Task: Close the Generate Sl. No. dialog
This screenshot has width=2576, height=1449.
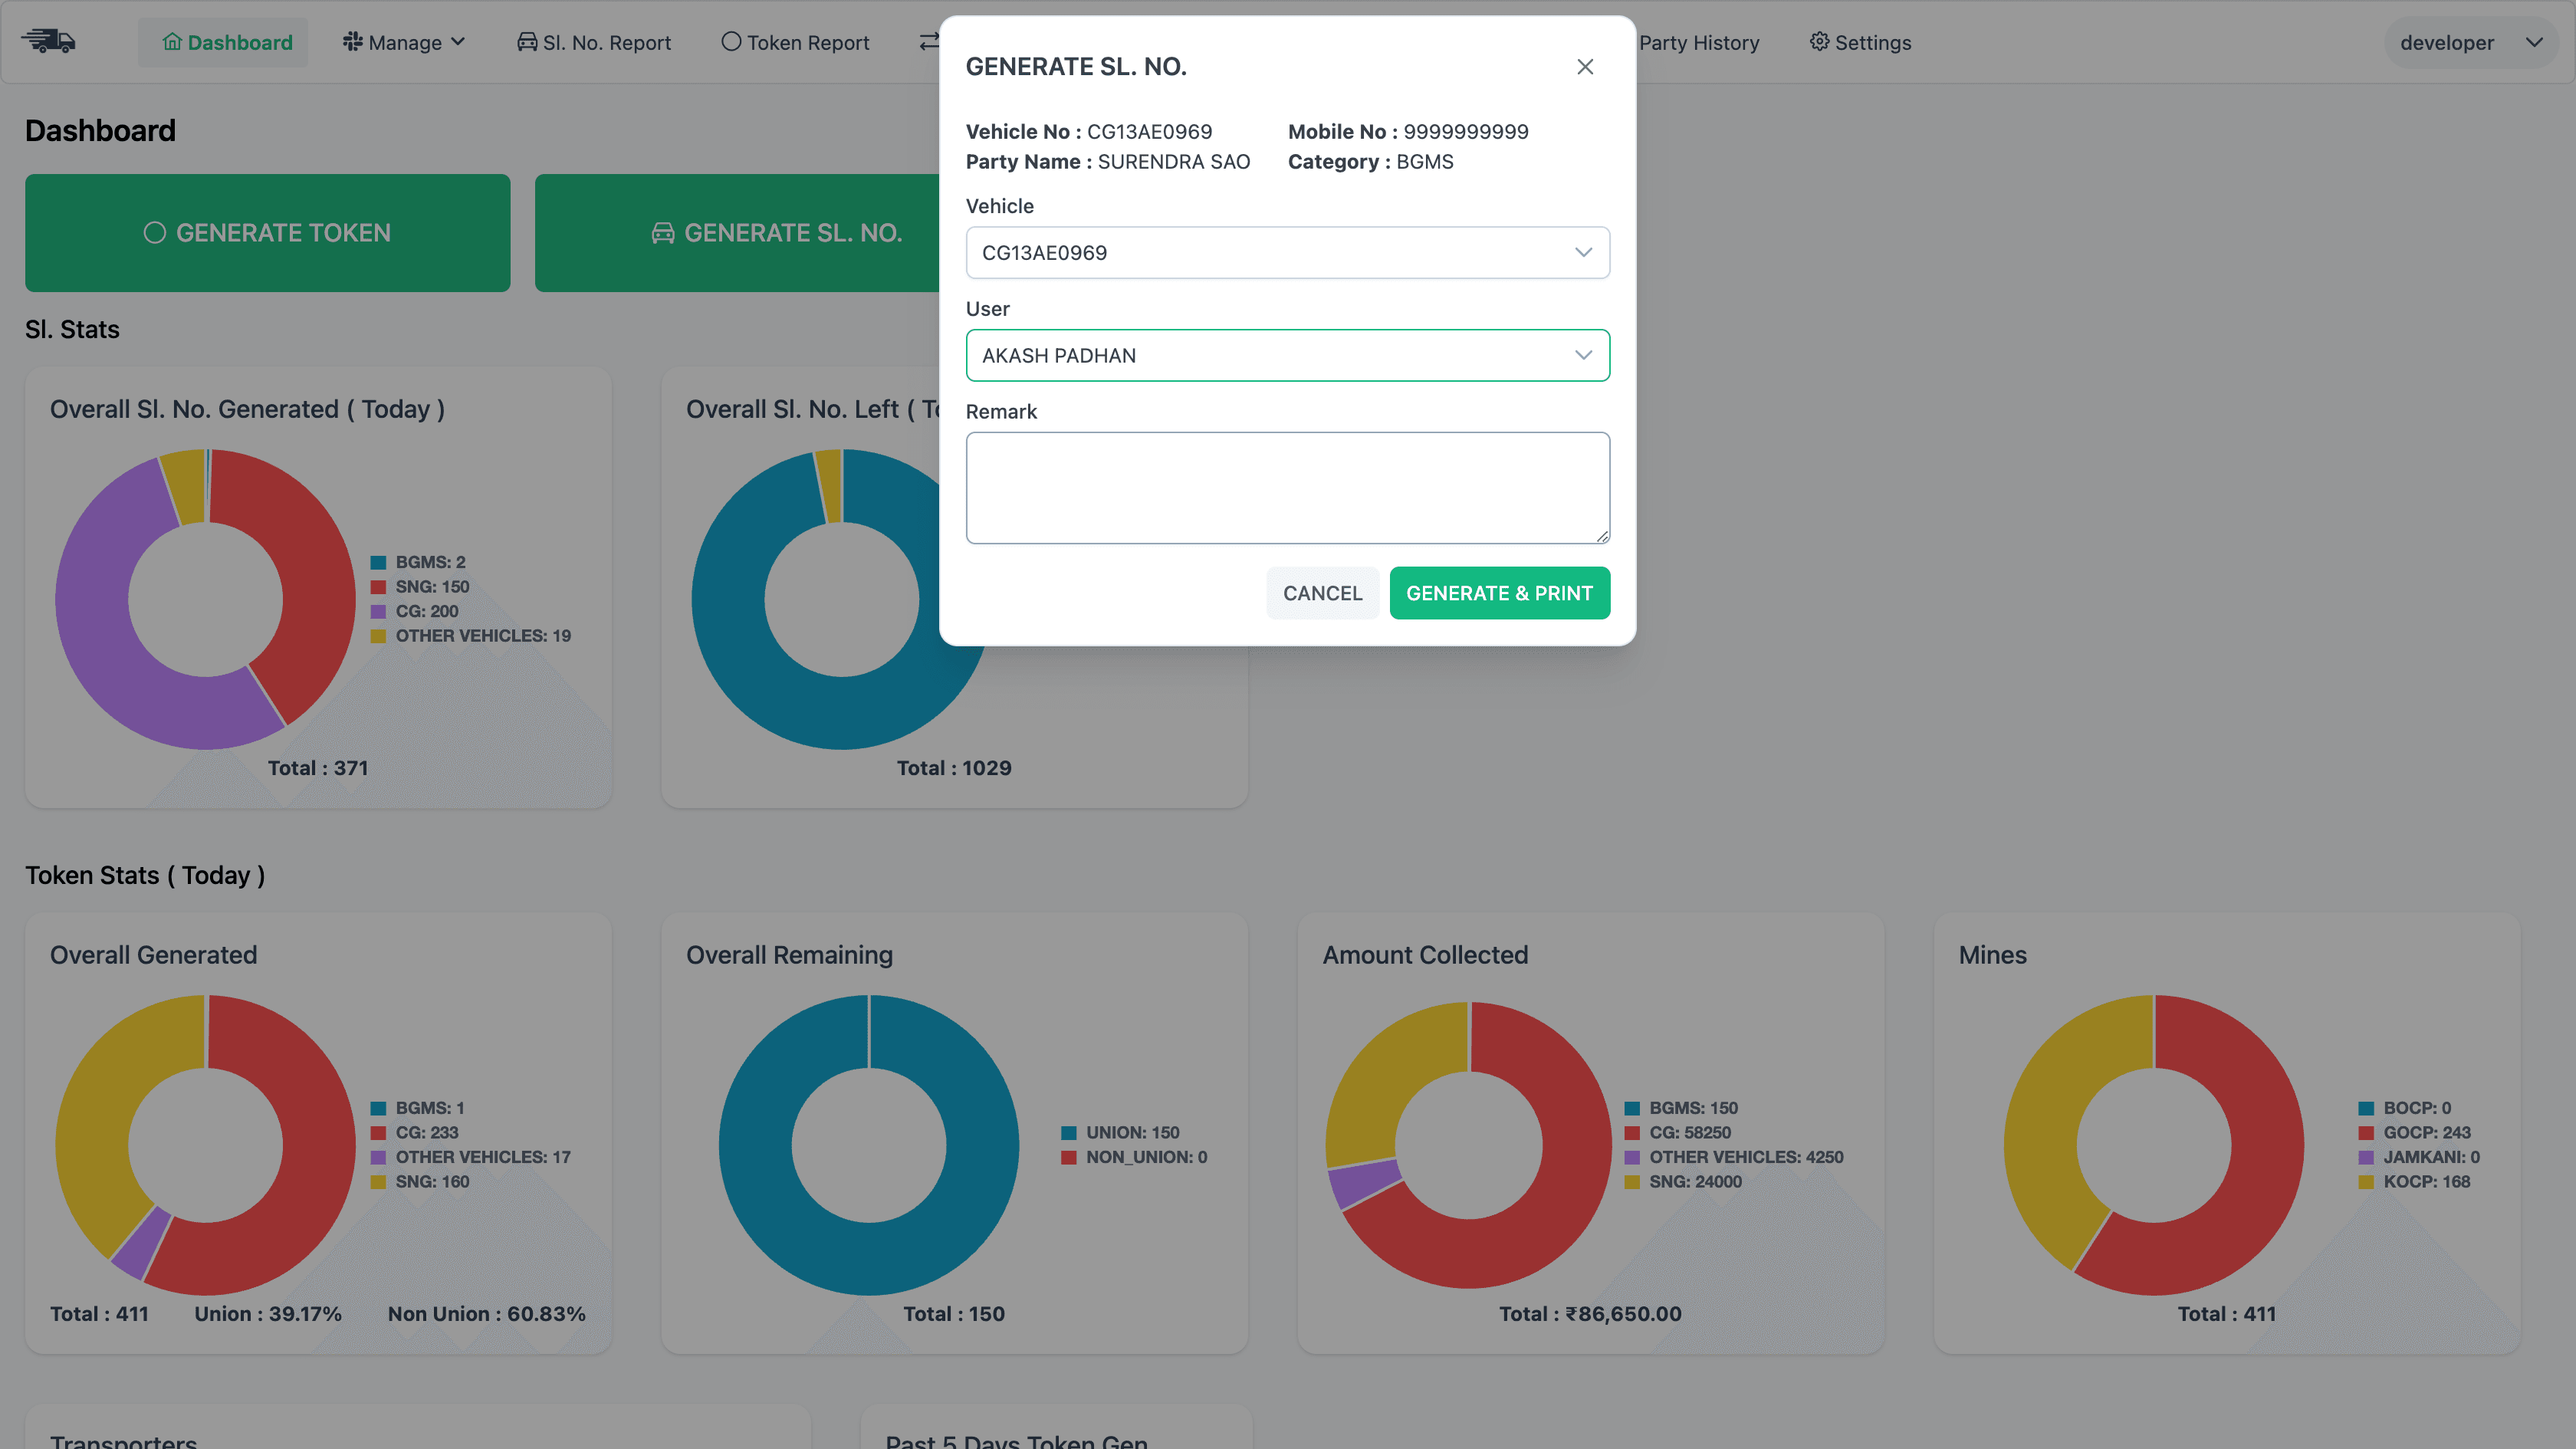Action: pos(1585,67)
